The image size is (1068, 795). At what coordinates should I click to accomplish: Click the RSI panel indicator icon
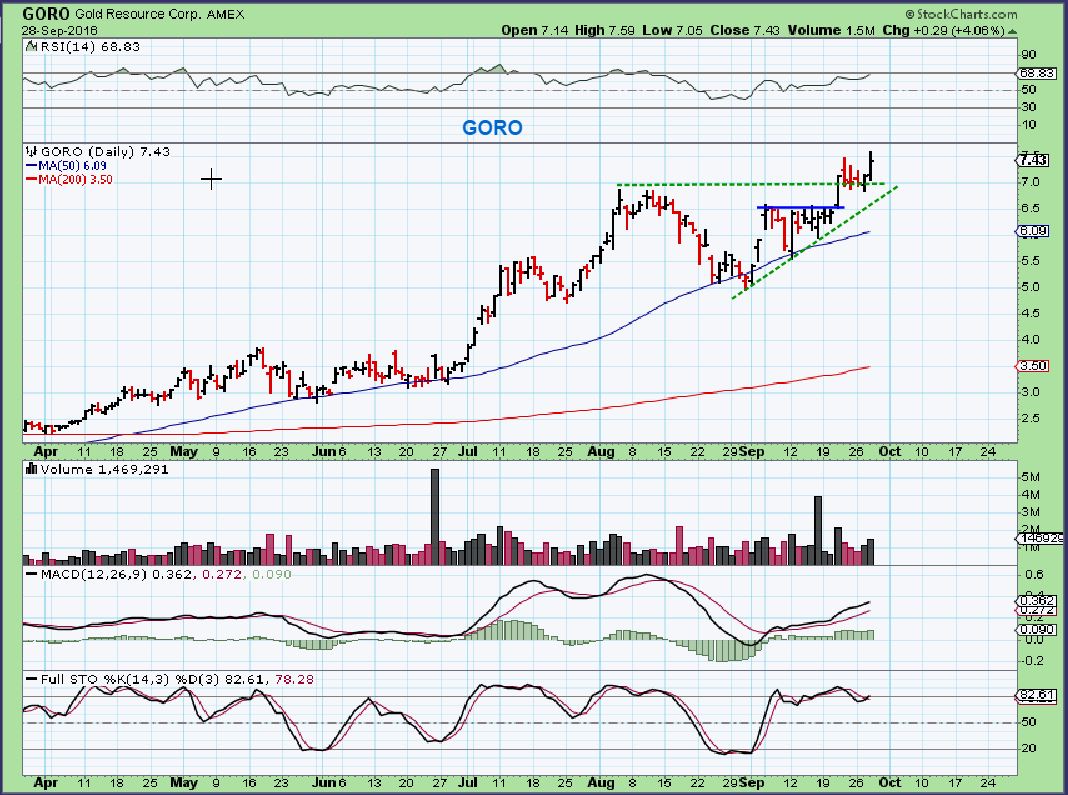31,46
